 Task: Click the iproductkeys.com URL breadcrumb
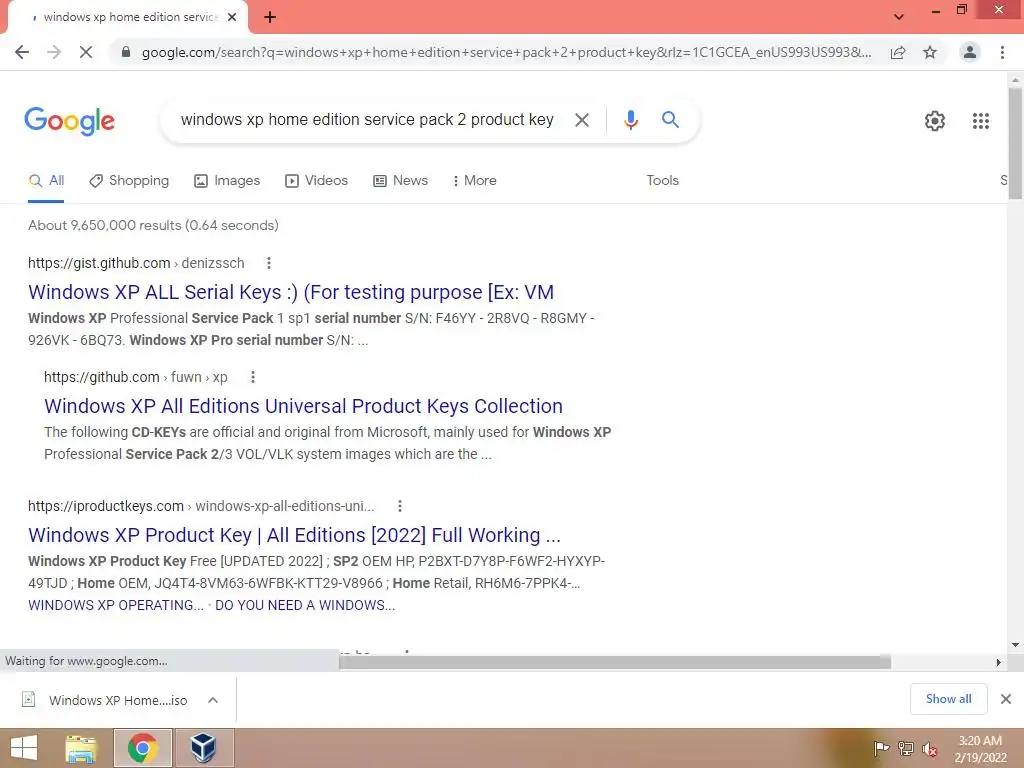click(201, 506)
